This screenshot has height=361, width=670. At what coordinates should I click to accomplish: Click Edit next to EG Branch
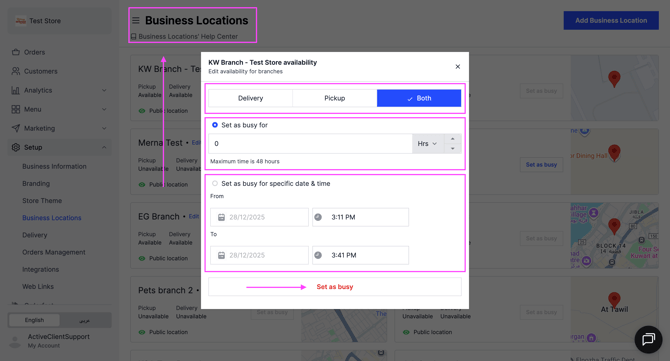tap(194, 217)
